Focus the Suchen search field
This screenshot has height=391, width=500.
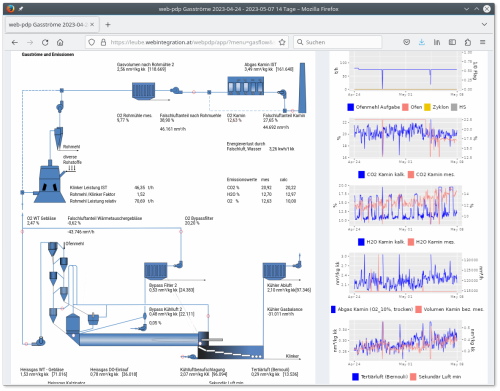338,42
